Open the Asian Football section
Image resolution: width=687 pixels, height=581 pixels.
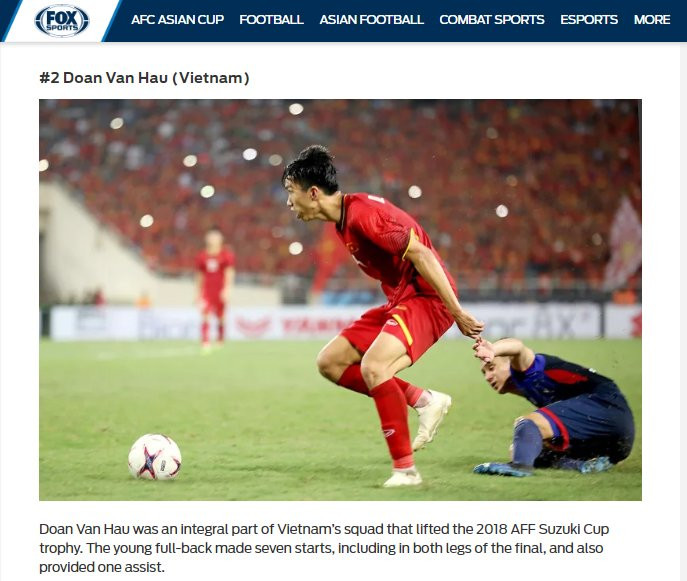click(372, 20)
